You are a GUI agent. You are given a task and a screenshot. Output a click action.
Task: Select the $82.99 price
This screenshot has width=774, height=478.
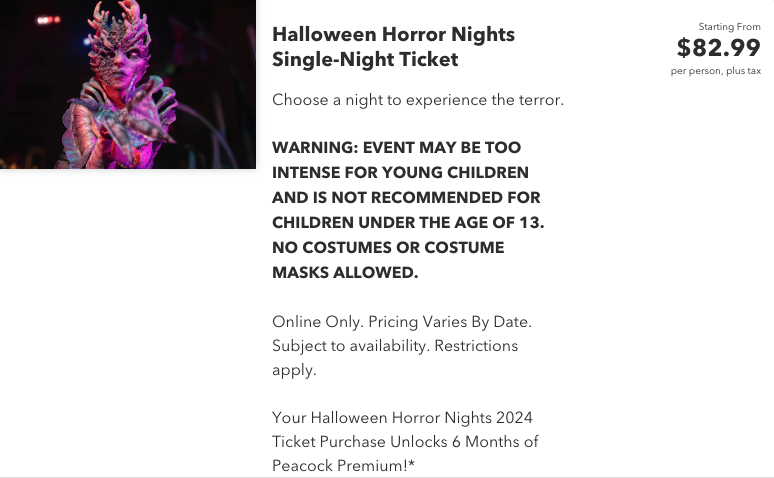(718, 48)
